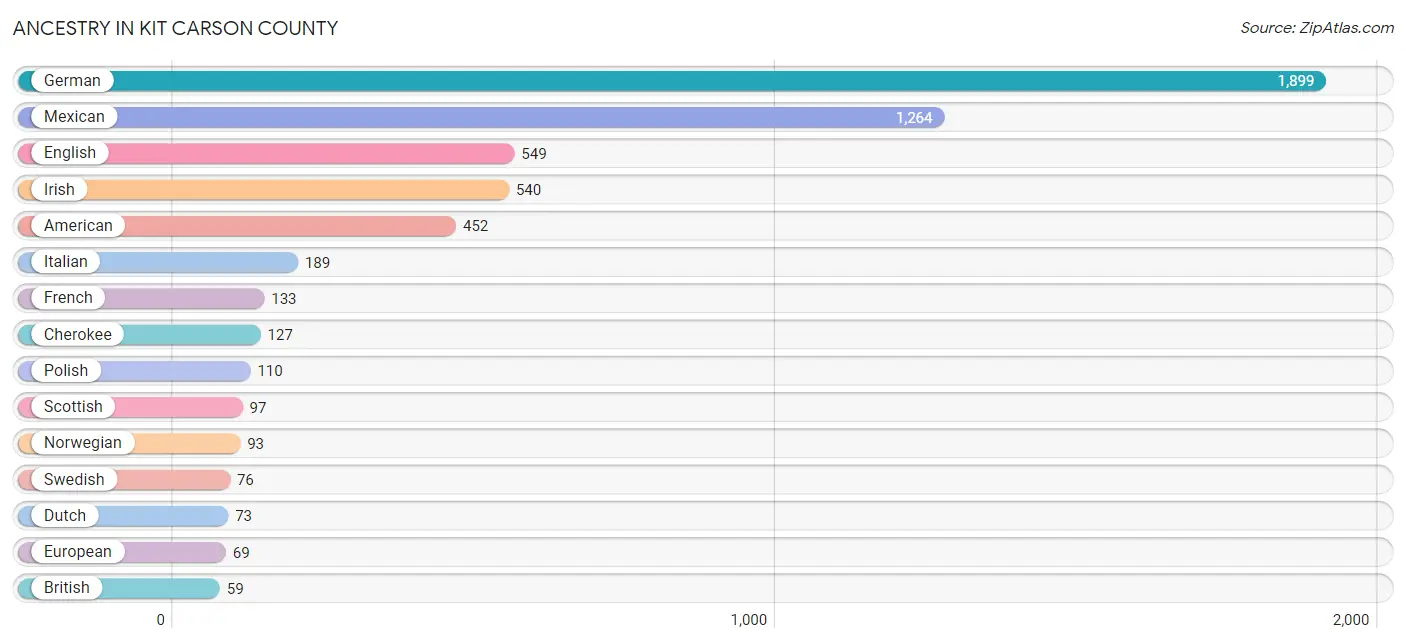
Task: Click the 76 value beside Swedish
Action: point(246,480)
